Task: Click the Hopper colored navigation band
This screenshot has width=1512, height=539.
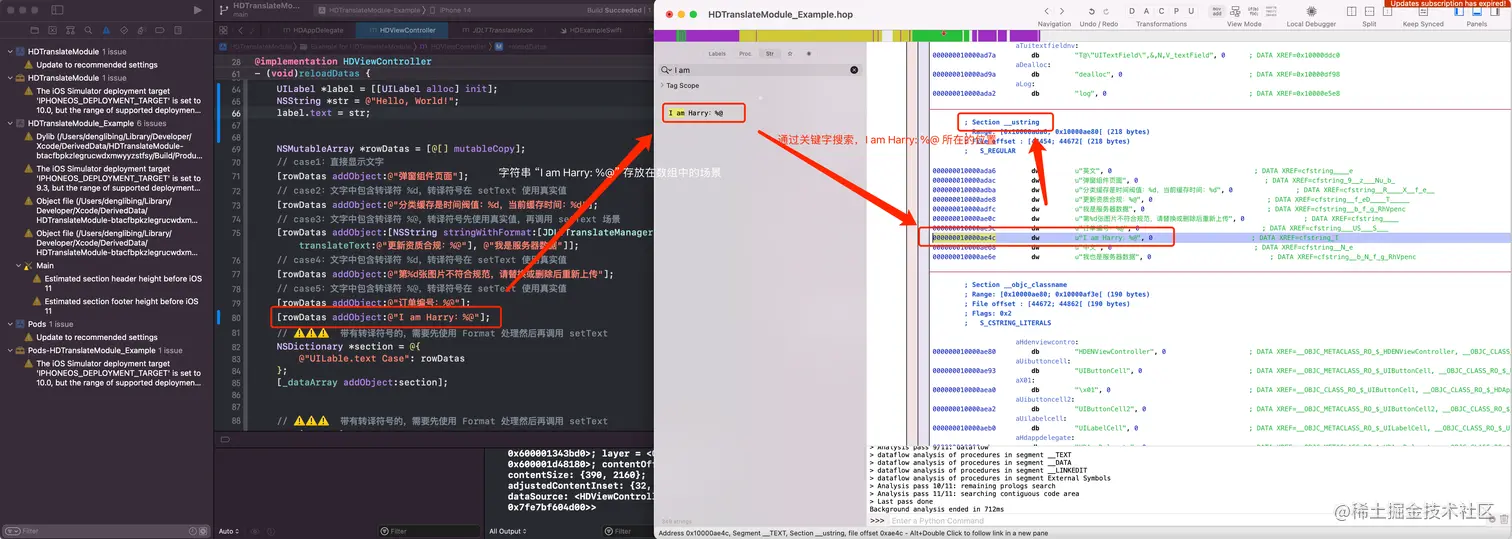Action: coord(1081,35)
